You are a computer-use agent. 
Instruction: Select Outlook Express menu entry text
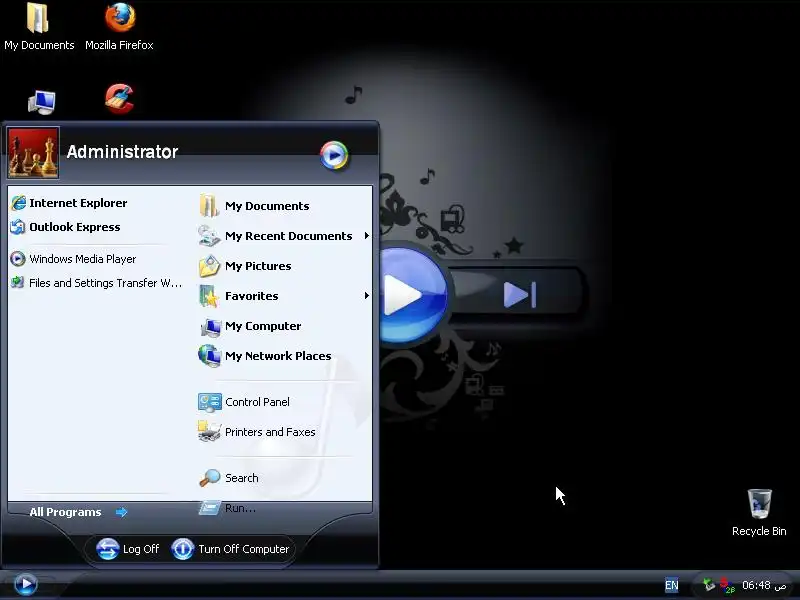74,227
